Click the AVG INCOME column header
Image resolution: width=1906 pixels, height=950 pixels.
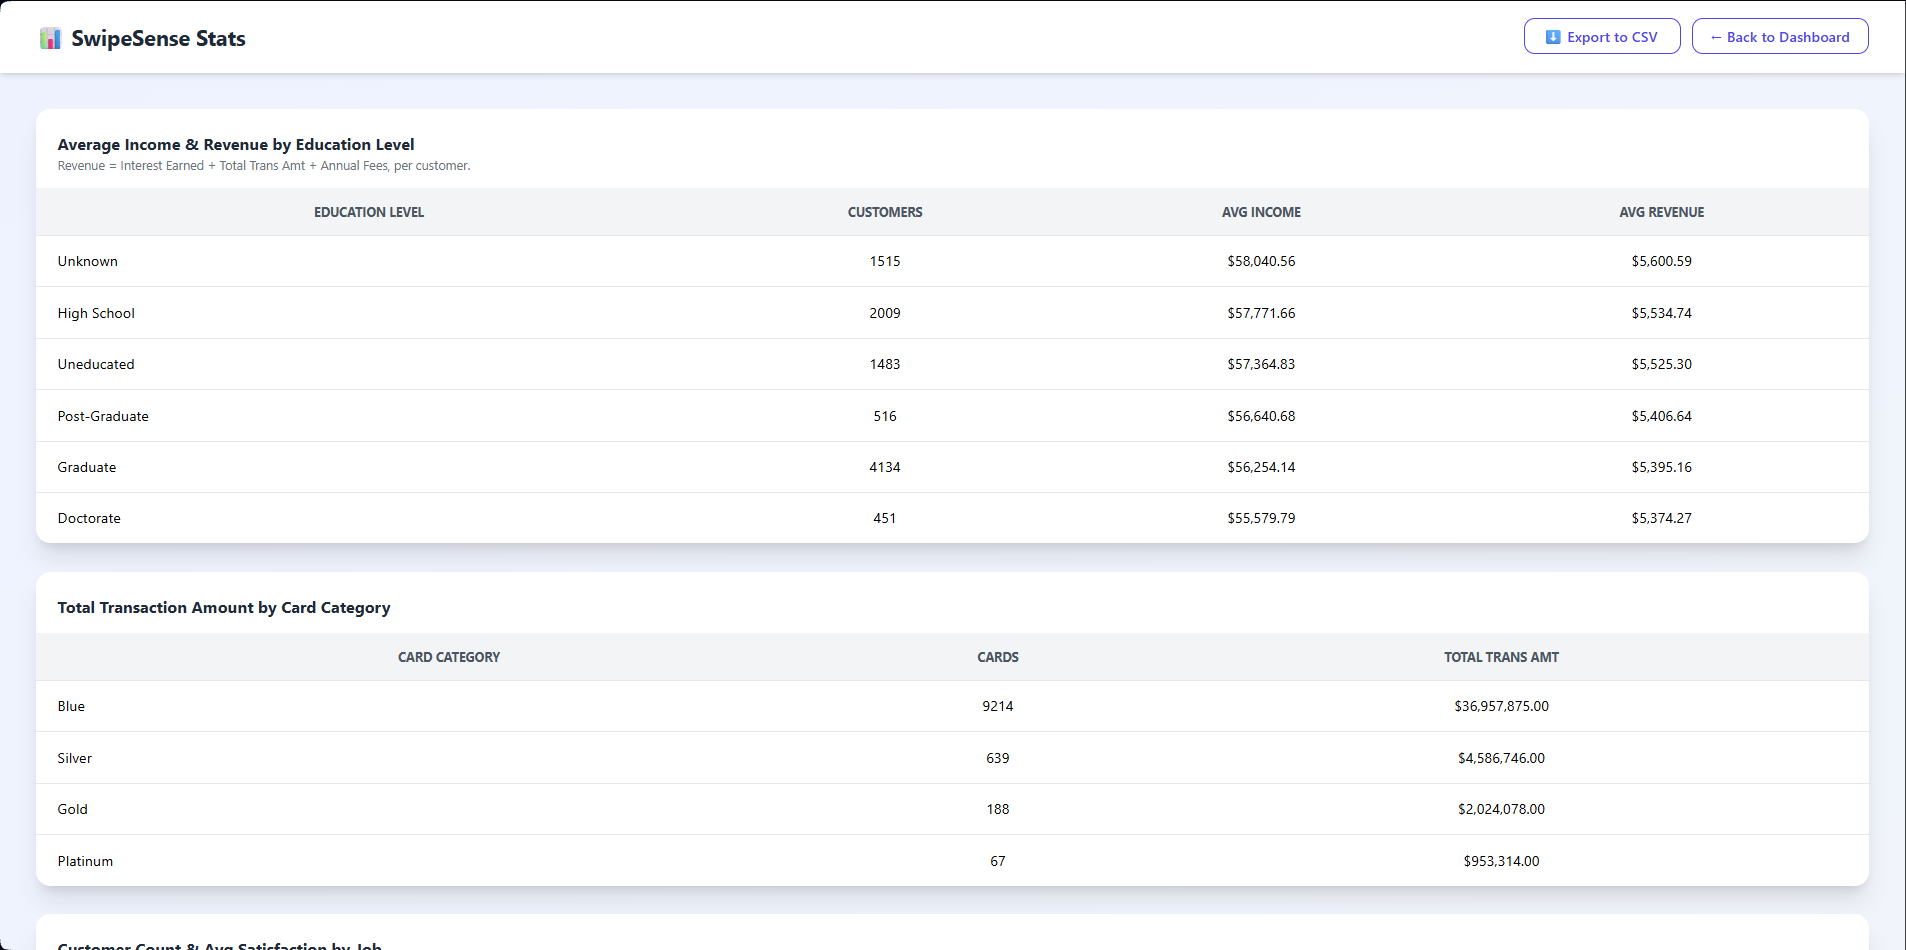(1261, 212)
